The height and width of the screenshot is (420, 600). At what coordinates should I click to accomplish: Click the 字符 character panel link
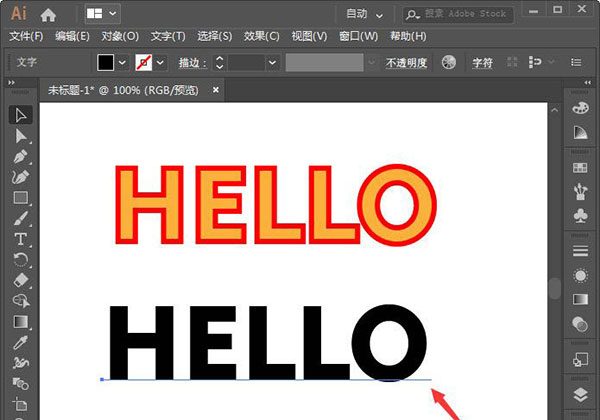click(482, 63)
